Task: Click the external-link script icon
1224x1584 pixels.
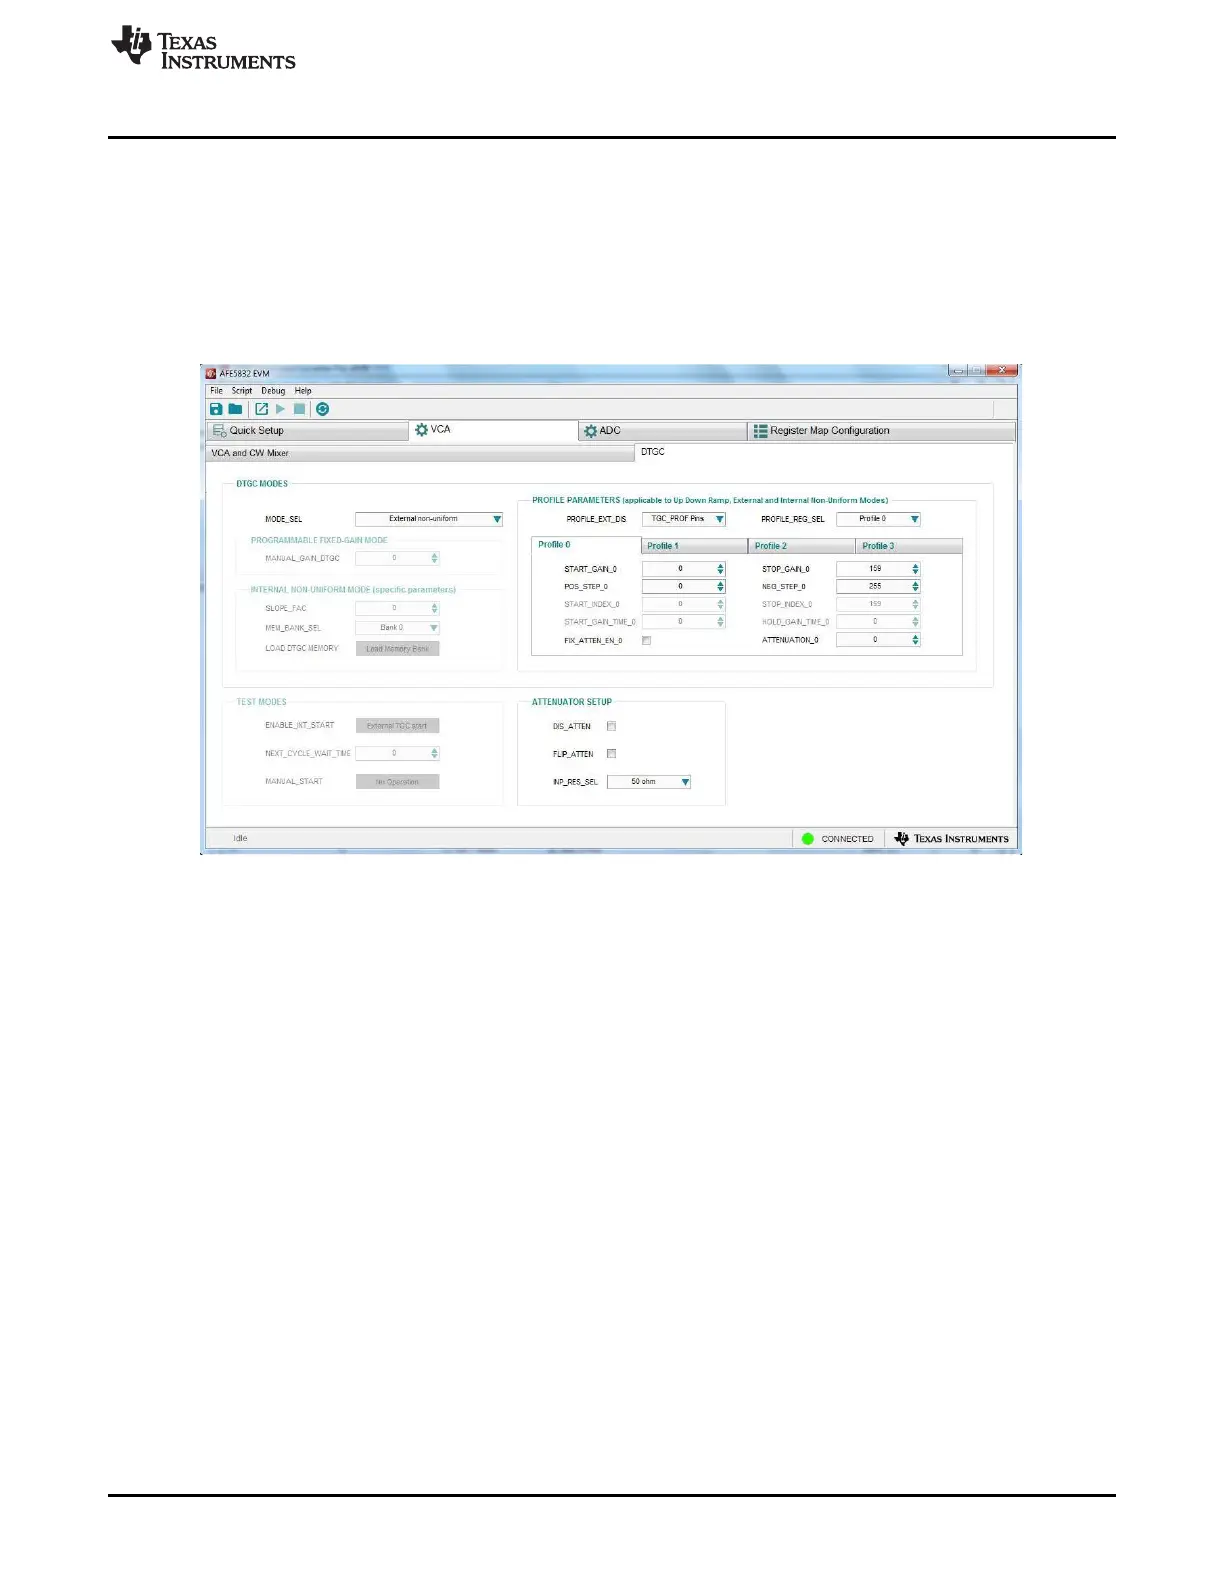Action: (261, 409)
